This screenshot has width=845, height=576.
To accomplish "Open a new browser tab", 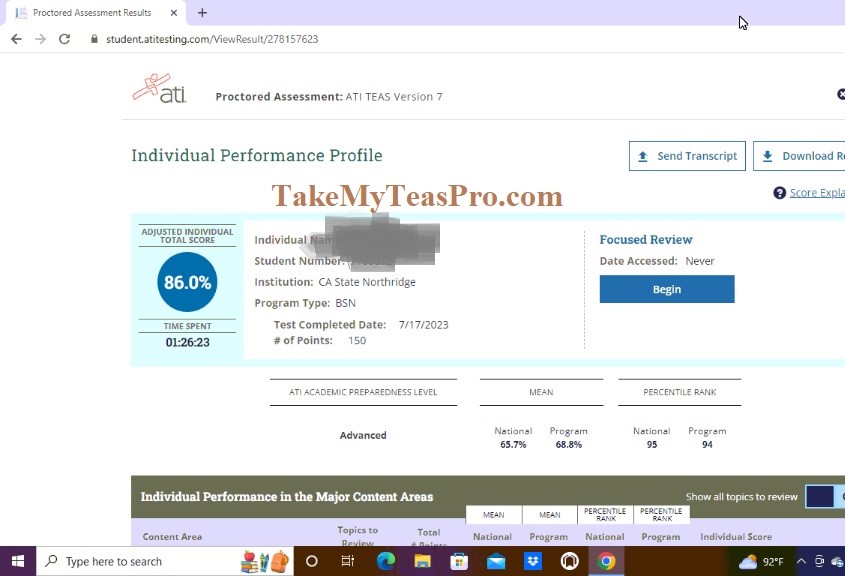I will [x=202, y=12].
